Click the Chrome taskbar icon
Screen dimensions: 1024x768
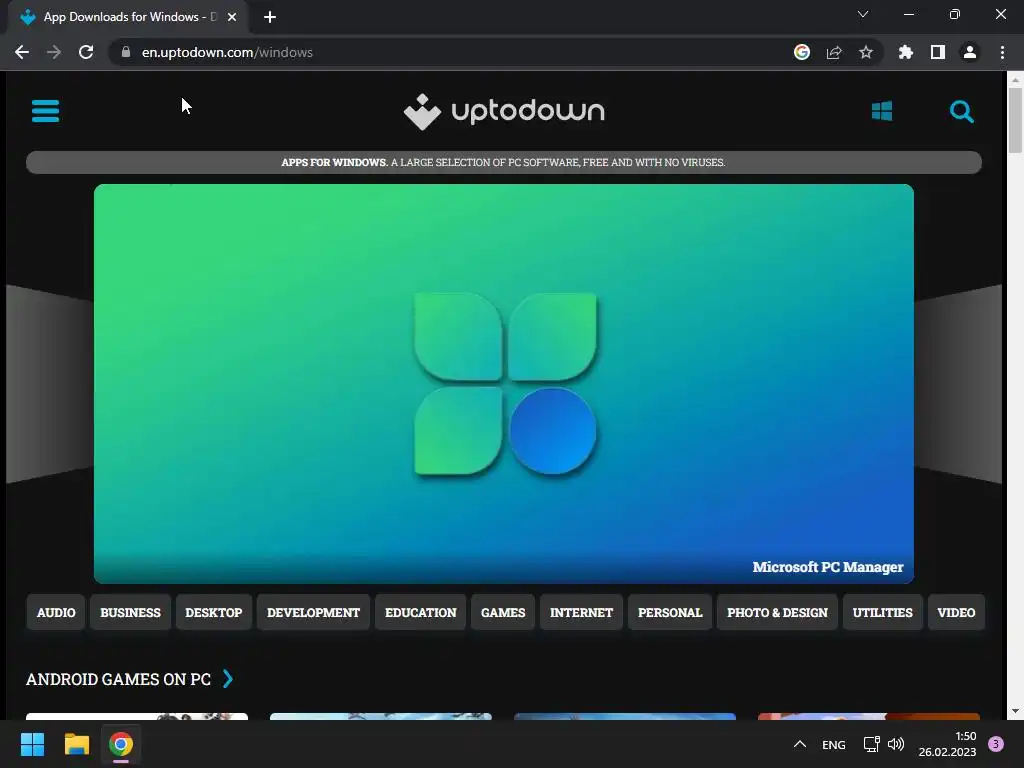click(121, 744)
